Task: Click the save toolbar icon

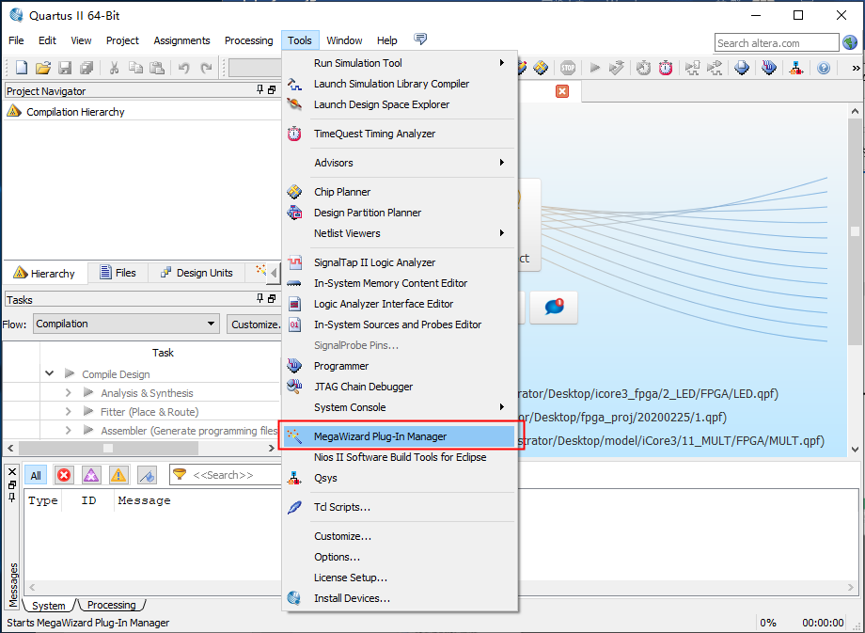Action: (x=65, y=68)
